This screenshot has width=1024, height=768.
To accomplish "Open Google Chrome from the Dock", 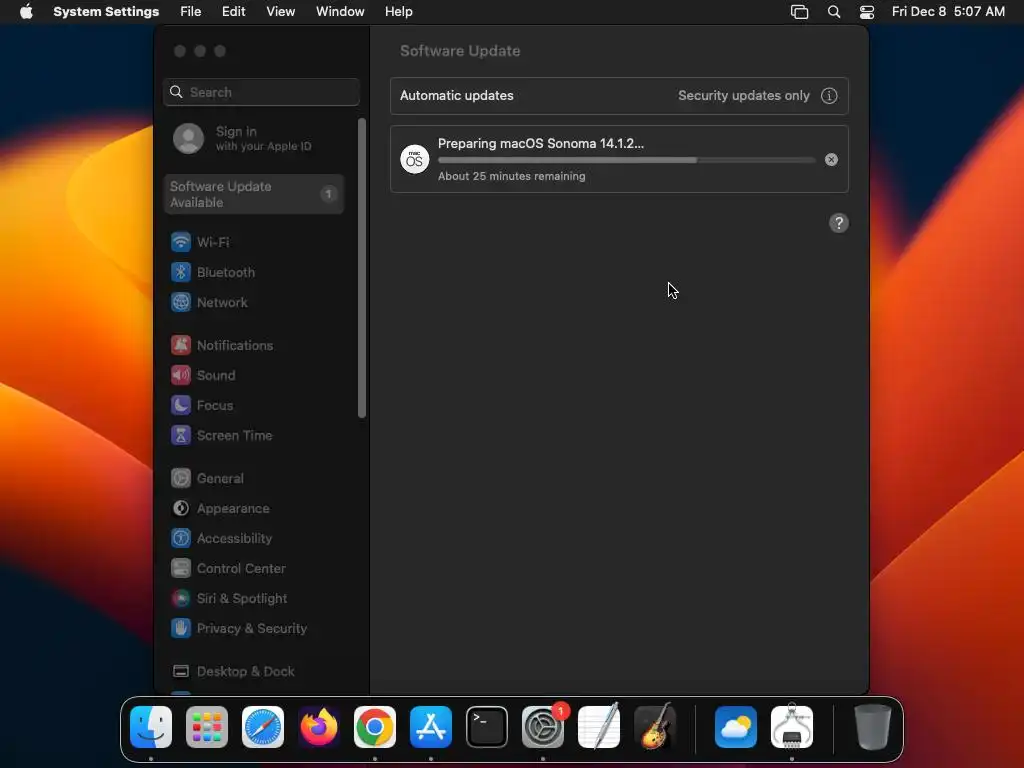I will [x=375, y=727].
